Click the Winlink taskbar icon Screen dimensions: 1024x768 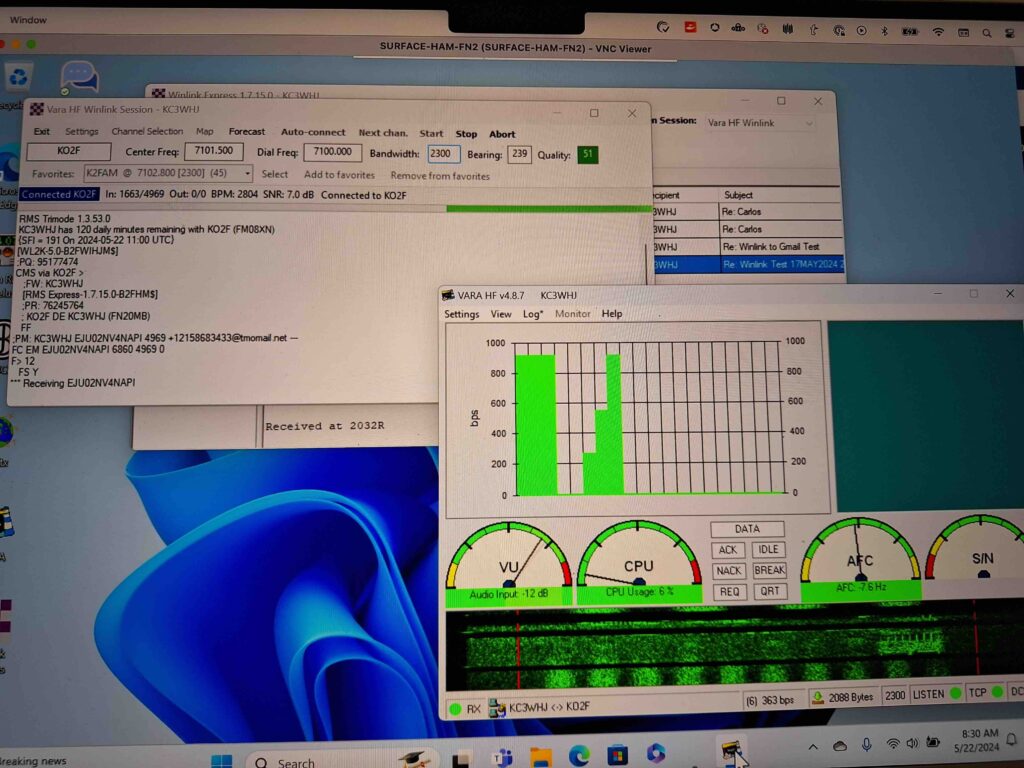point(731,751)
